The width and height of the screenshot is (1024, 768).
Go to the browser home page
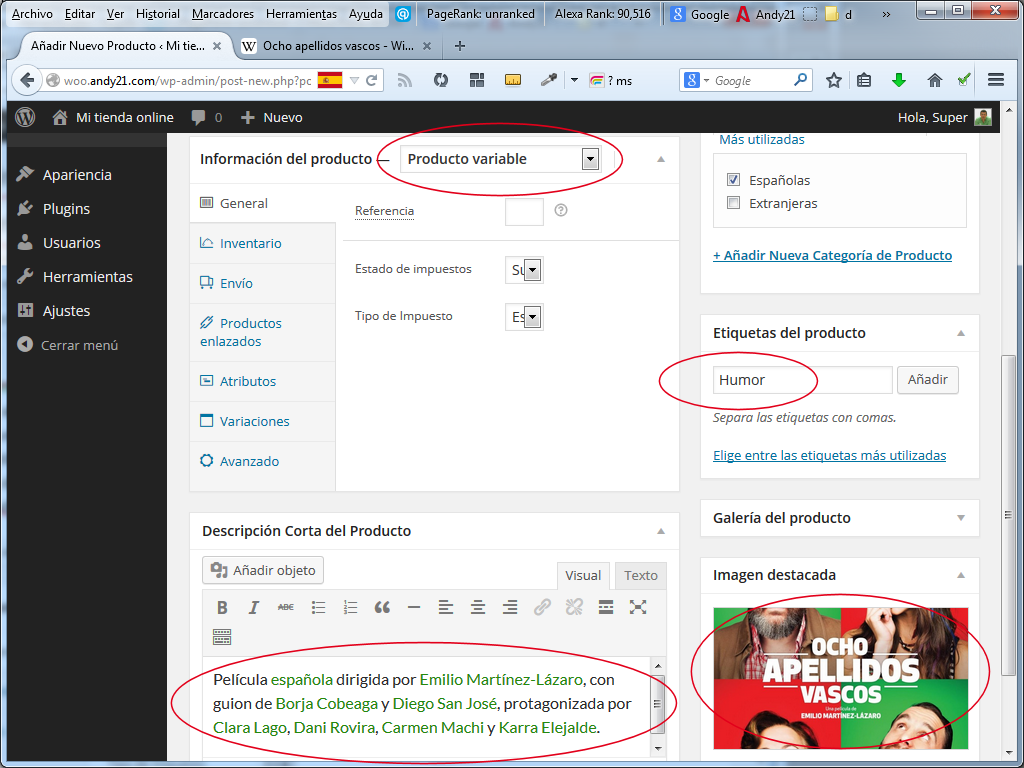(x=935, y=80)
